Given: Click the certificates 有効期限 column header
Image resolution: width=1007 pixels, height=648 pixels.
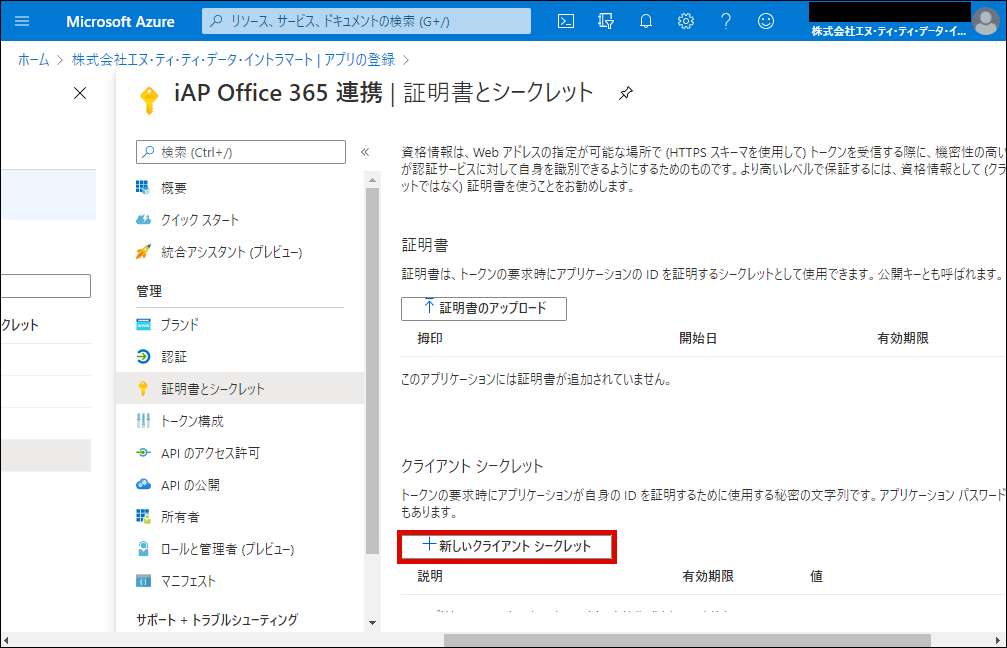Looking at the screenshot, I should point(903,338).
